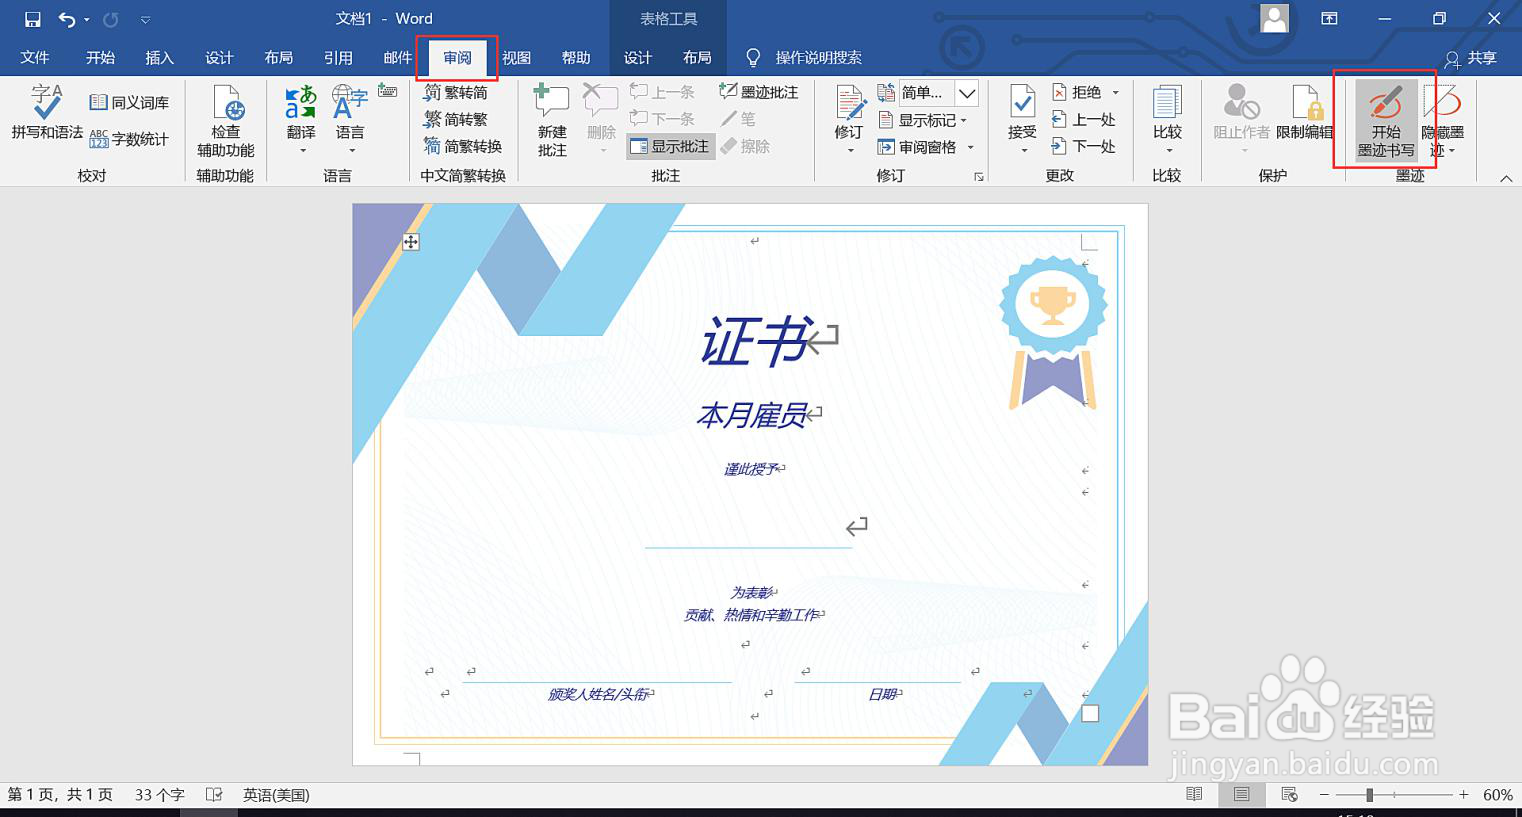The height and width of the screenshot is (817, 1522).
Task: Run the 拼写和语法 spelling check
Action: point(45,113)
